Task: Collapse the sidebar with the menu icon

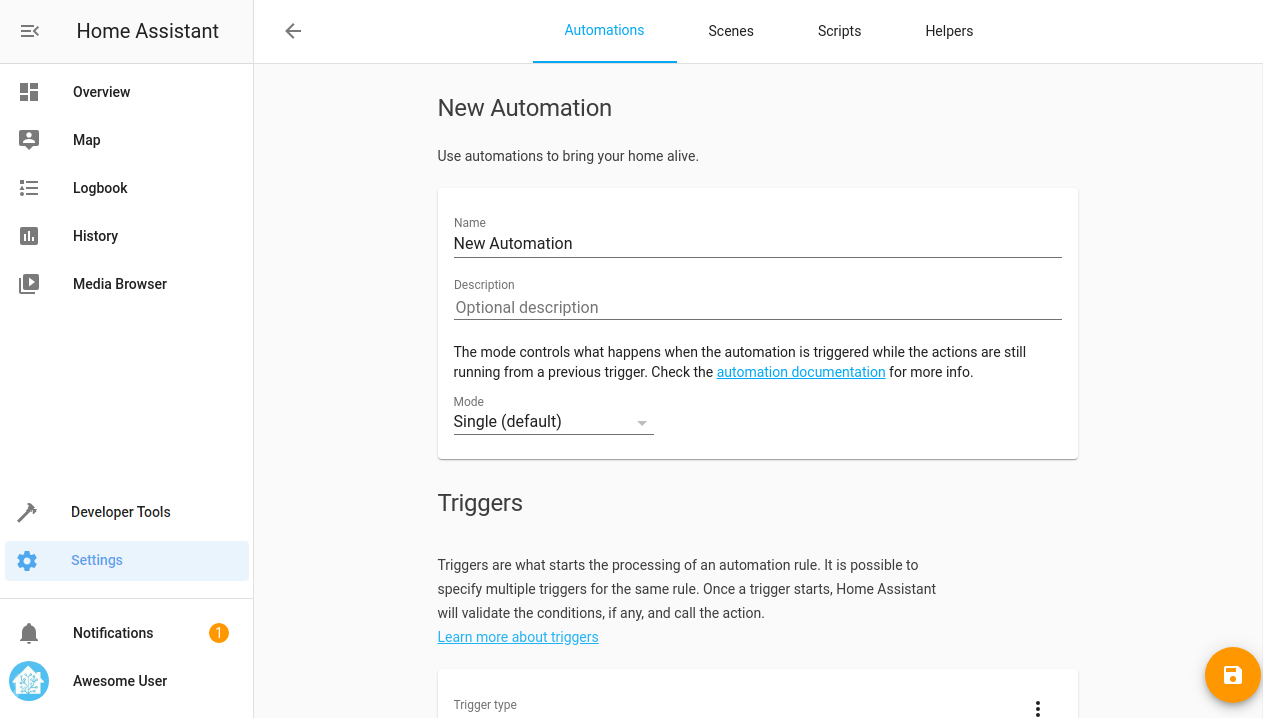Action: click(29, 31)
